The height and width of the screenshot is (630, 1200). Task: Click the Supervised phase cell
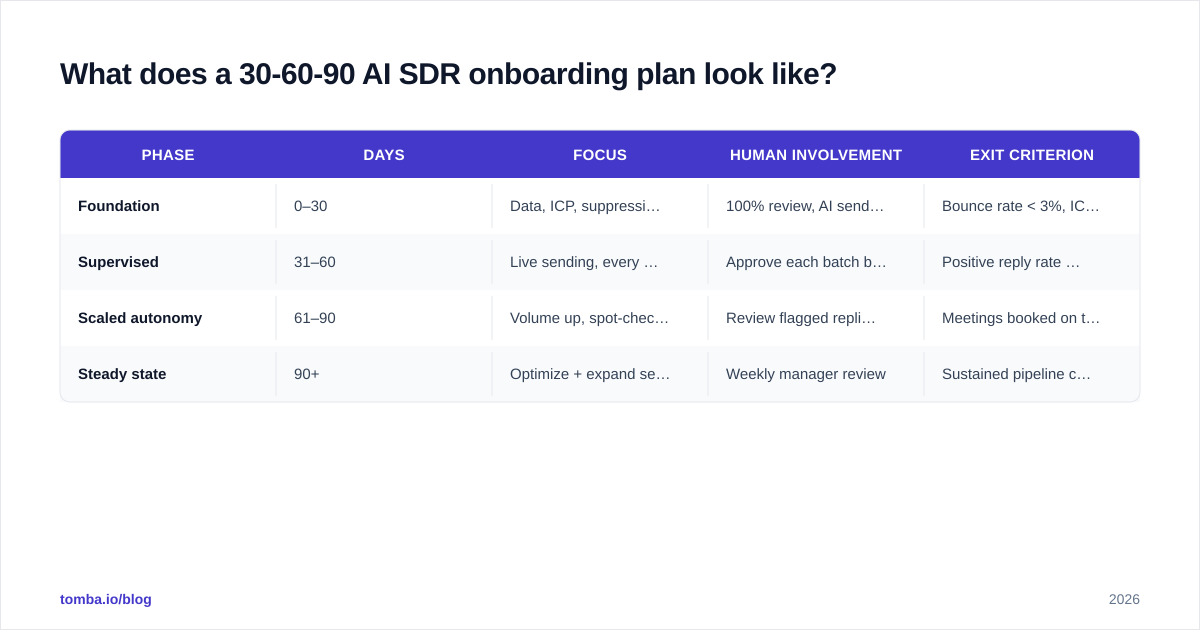pyautogui.click(x=168, y=262)
